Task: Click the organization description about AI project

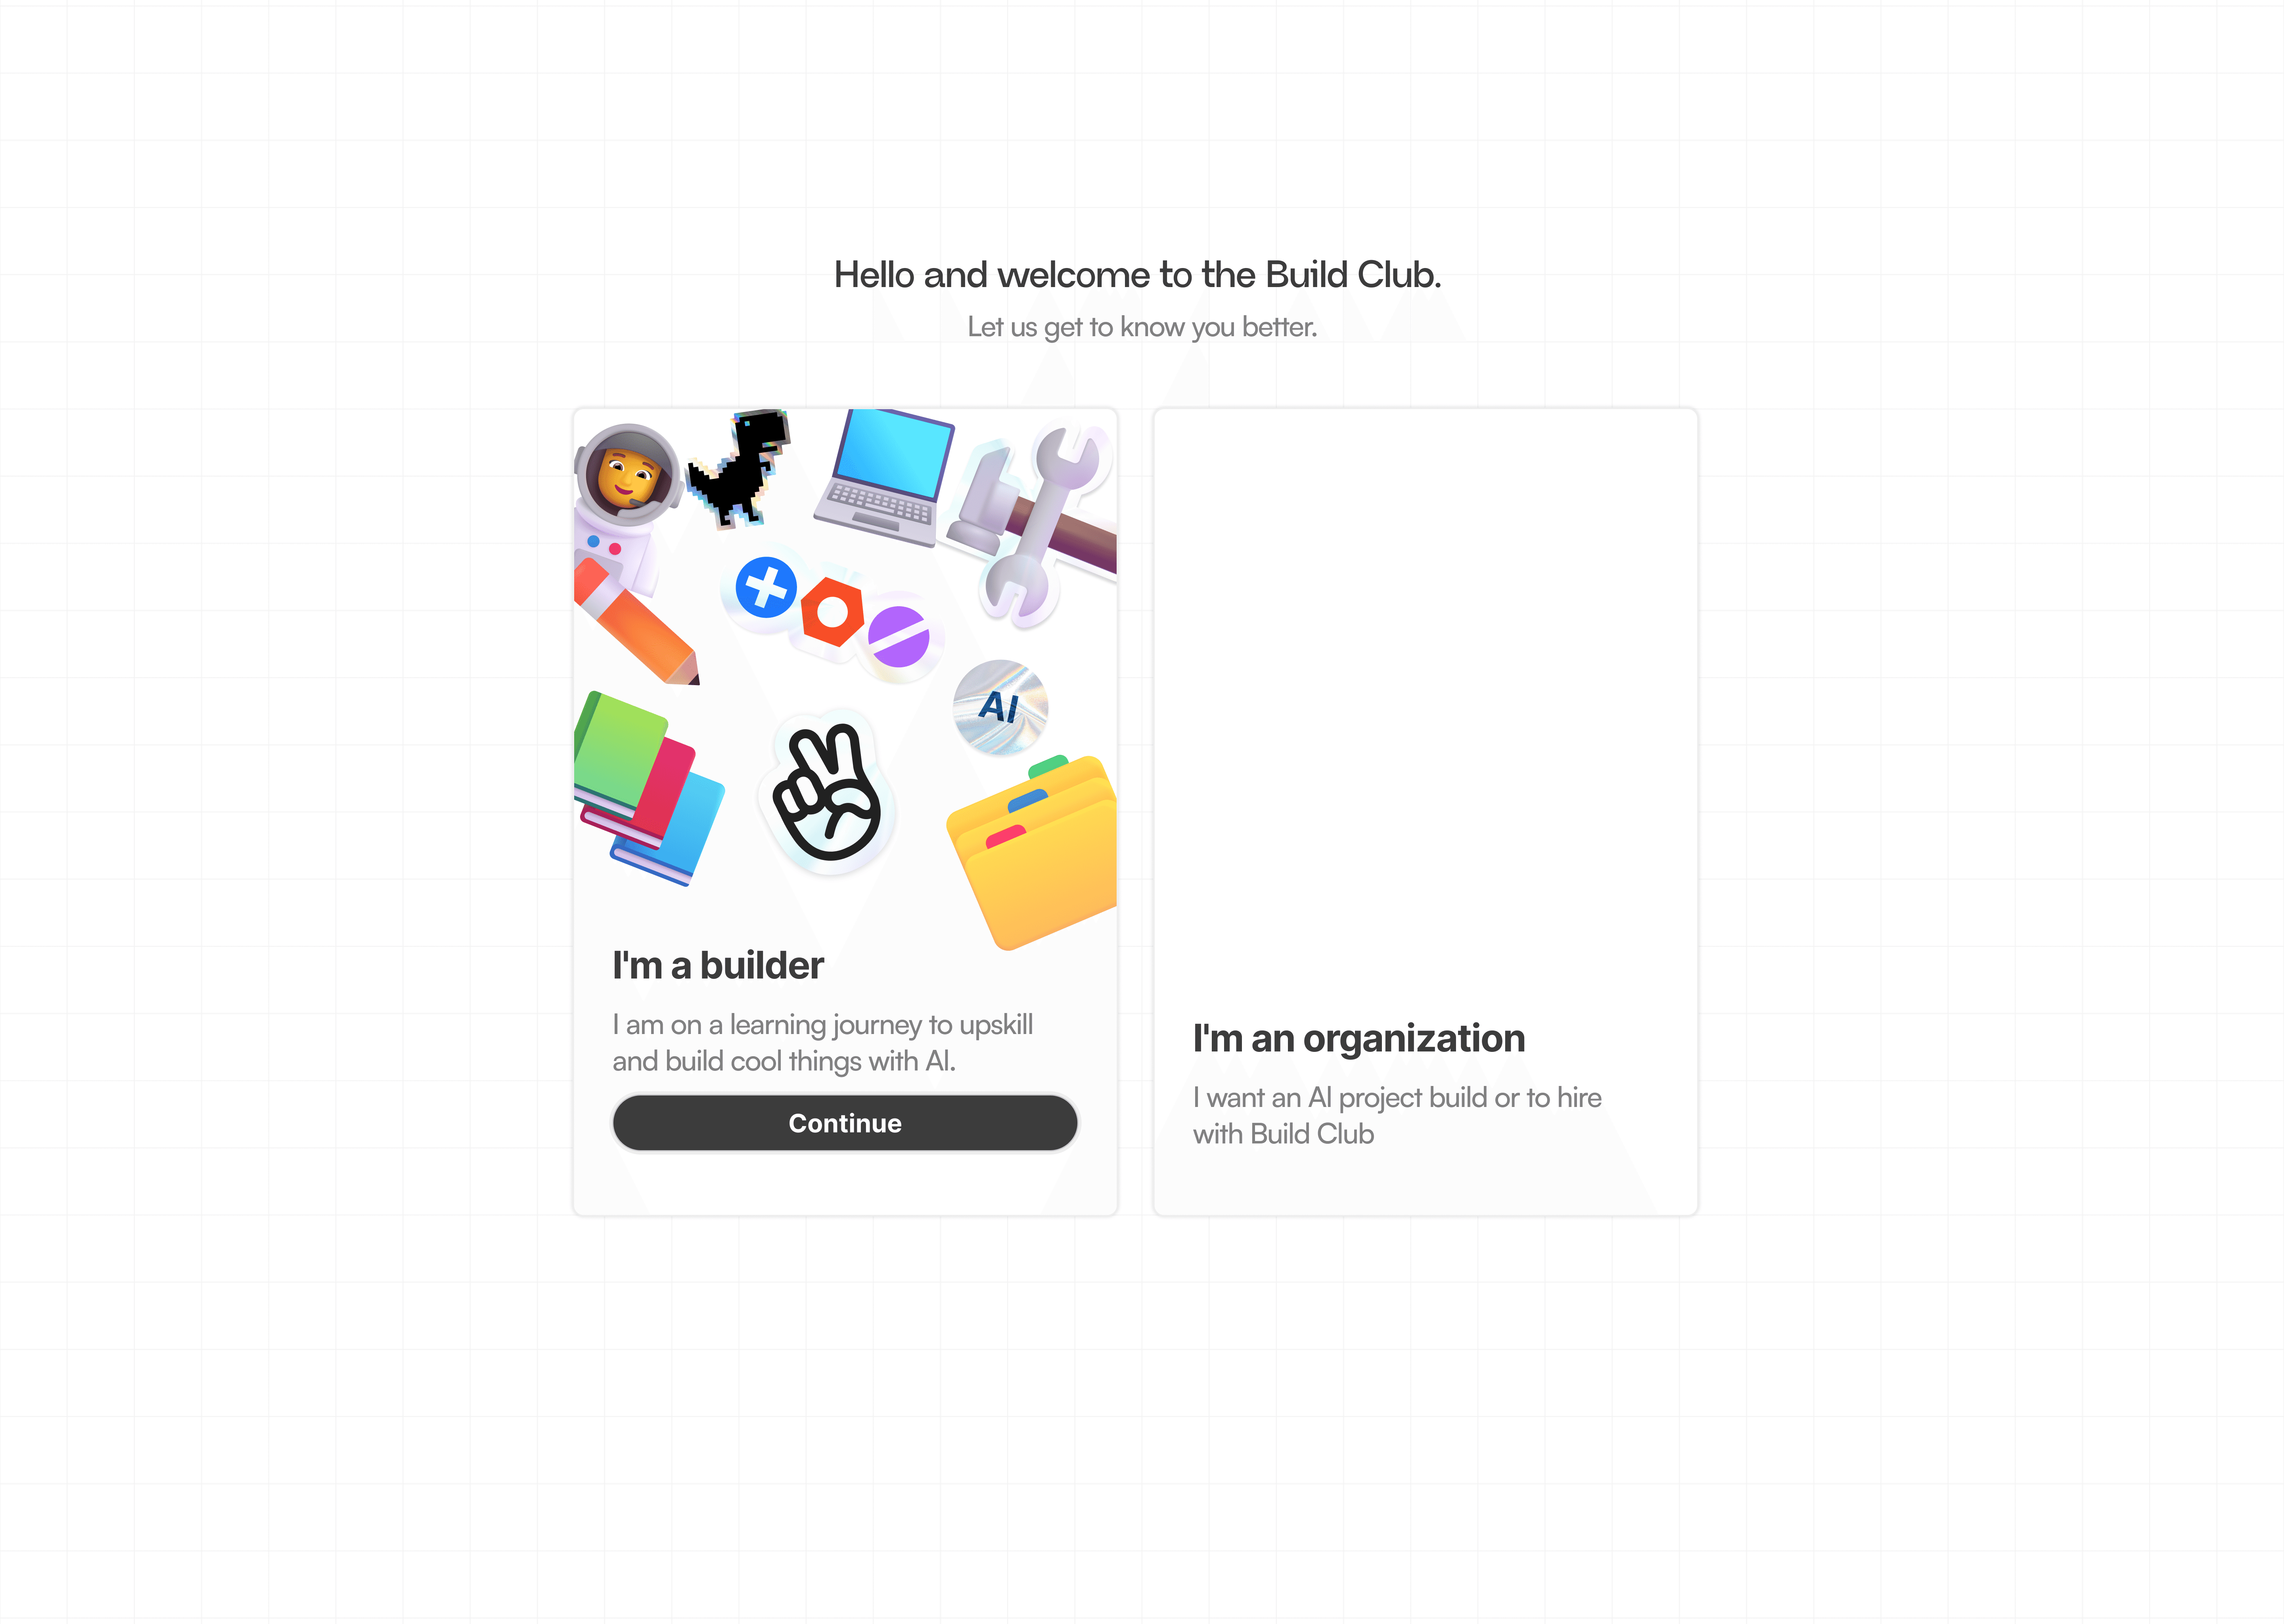Action: [1396, 1115]
